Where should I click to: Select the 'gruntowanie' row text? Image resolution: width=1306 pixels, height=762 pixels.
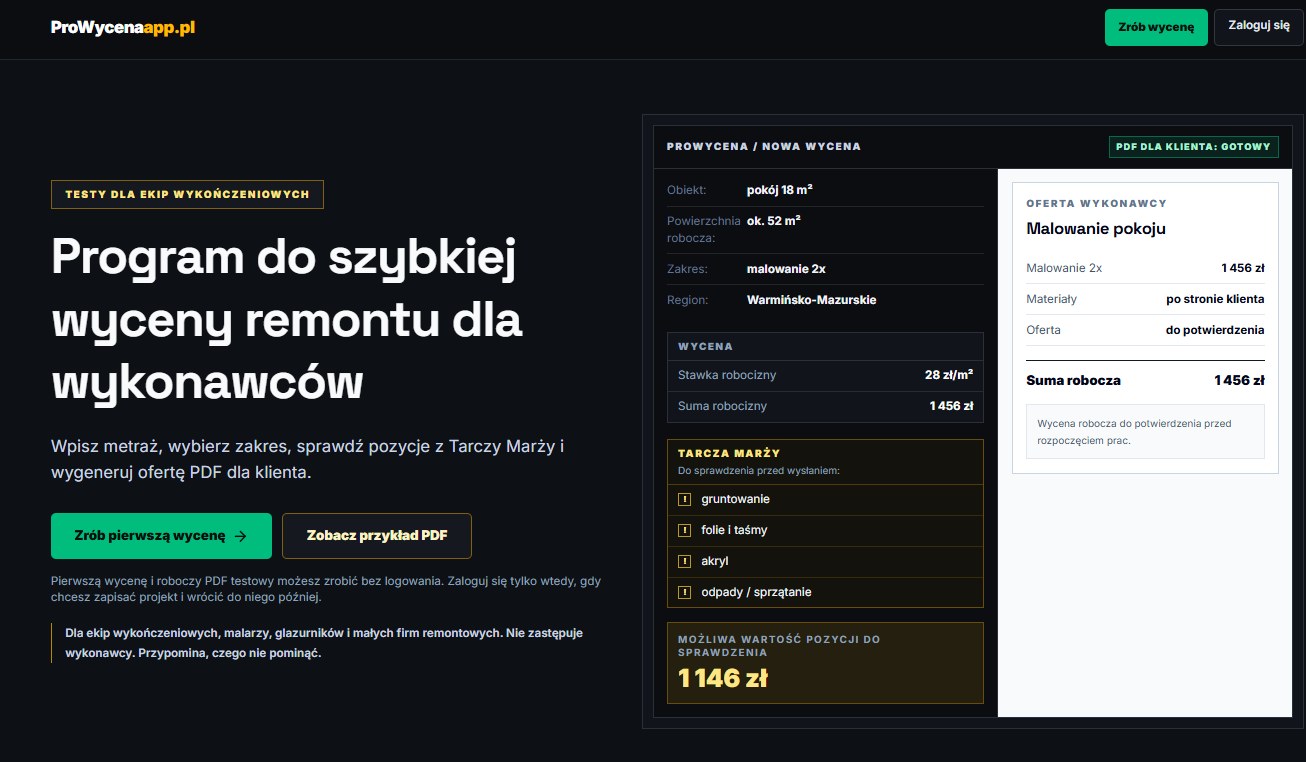tap(735, 499)
